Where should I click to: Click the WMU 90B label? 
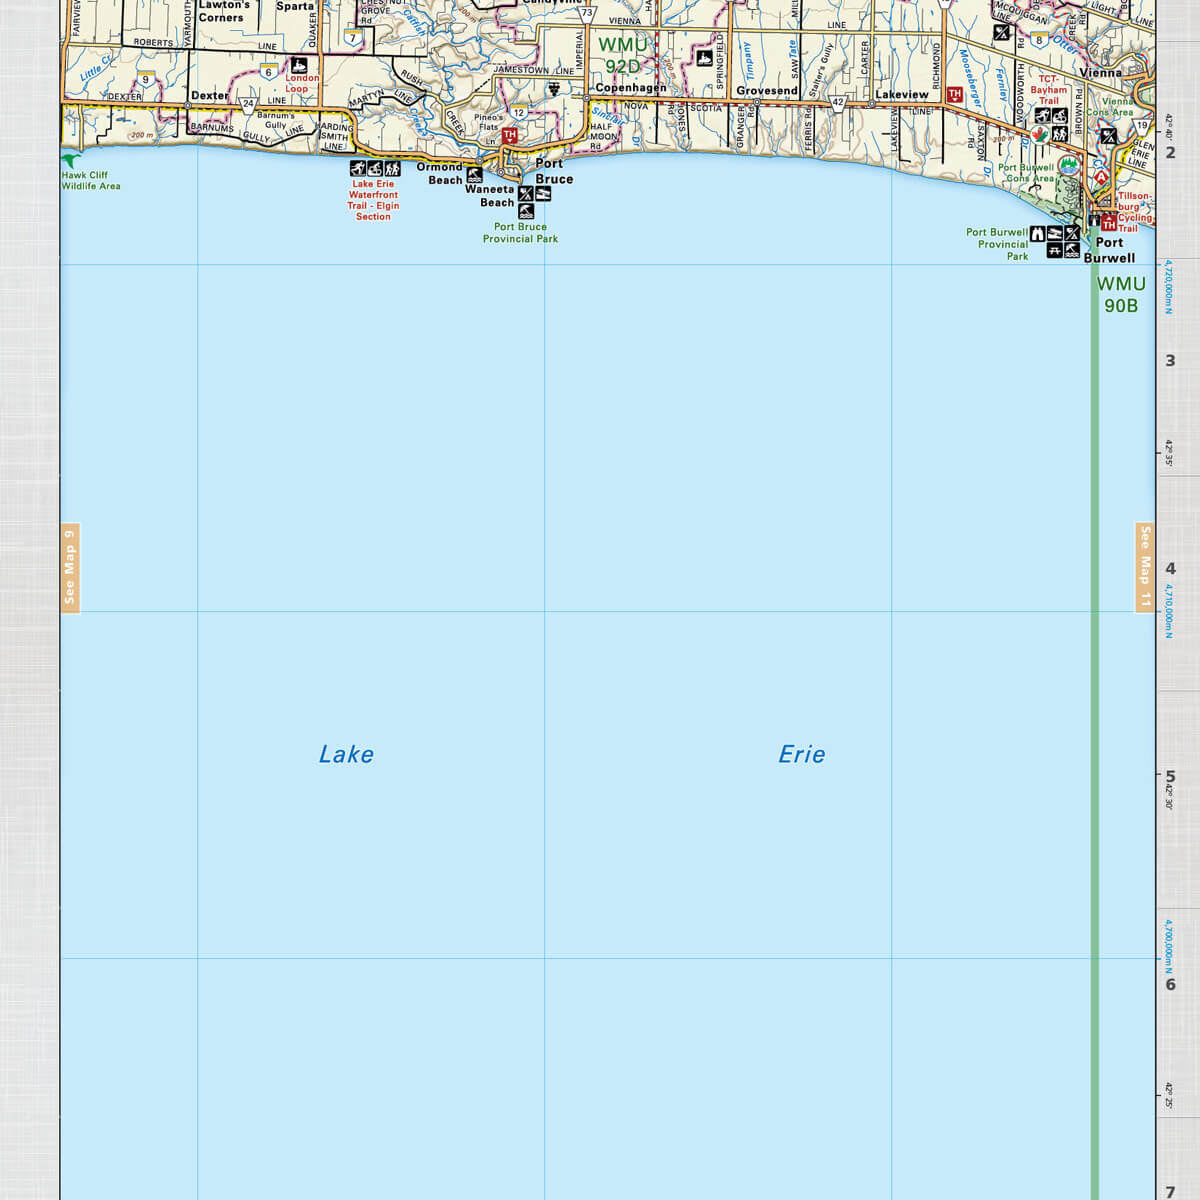(x=1121, y=295)
